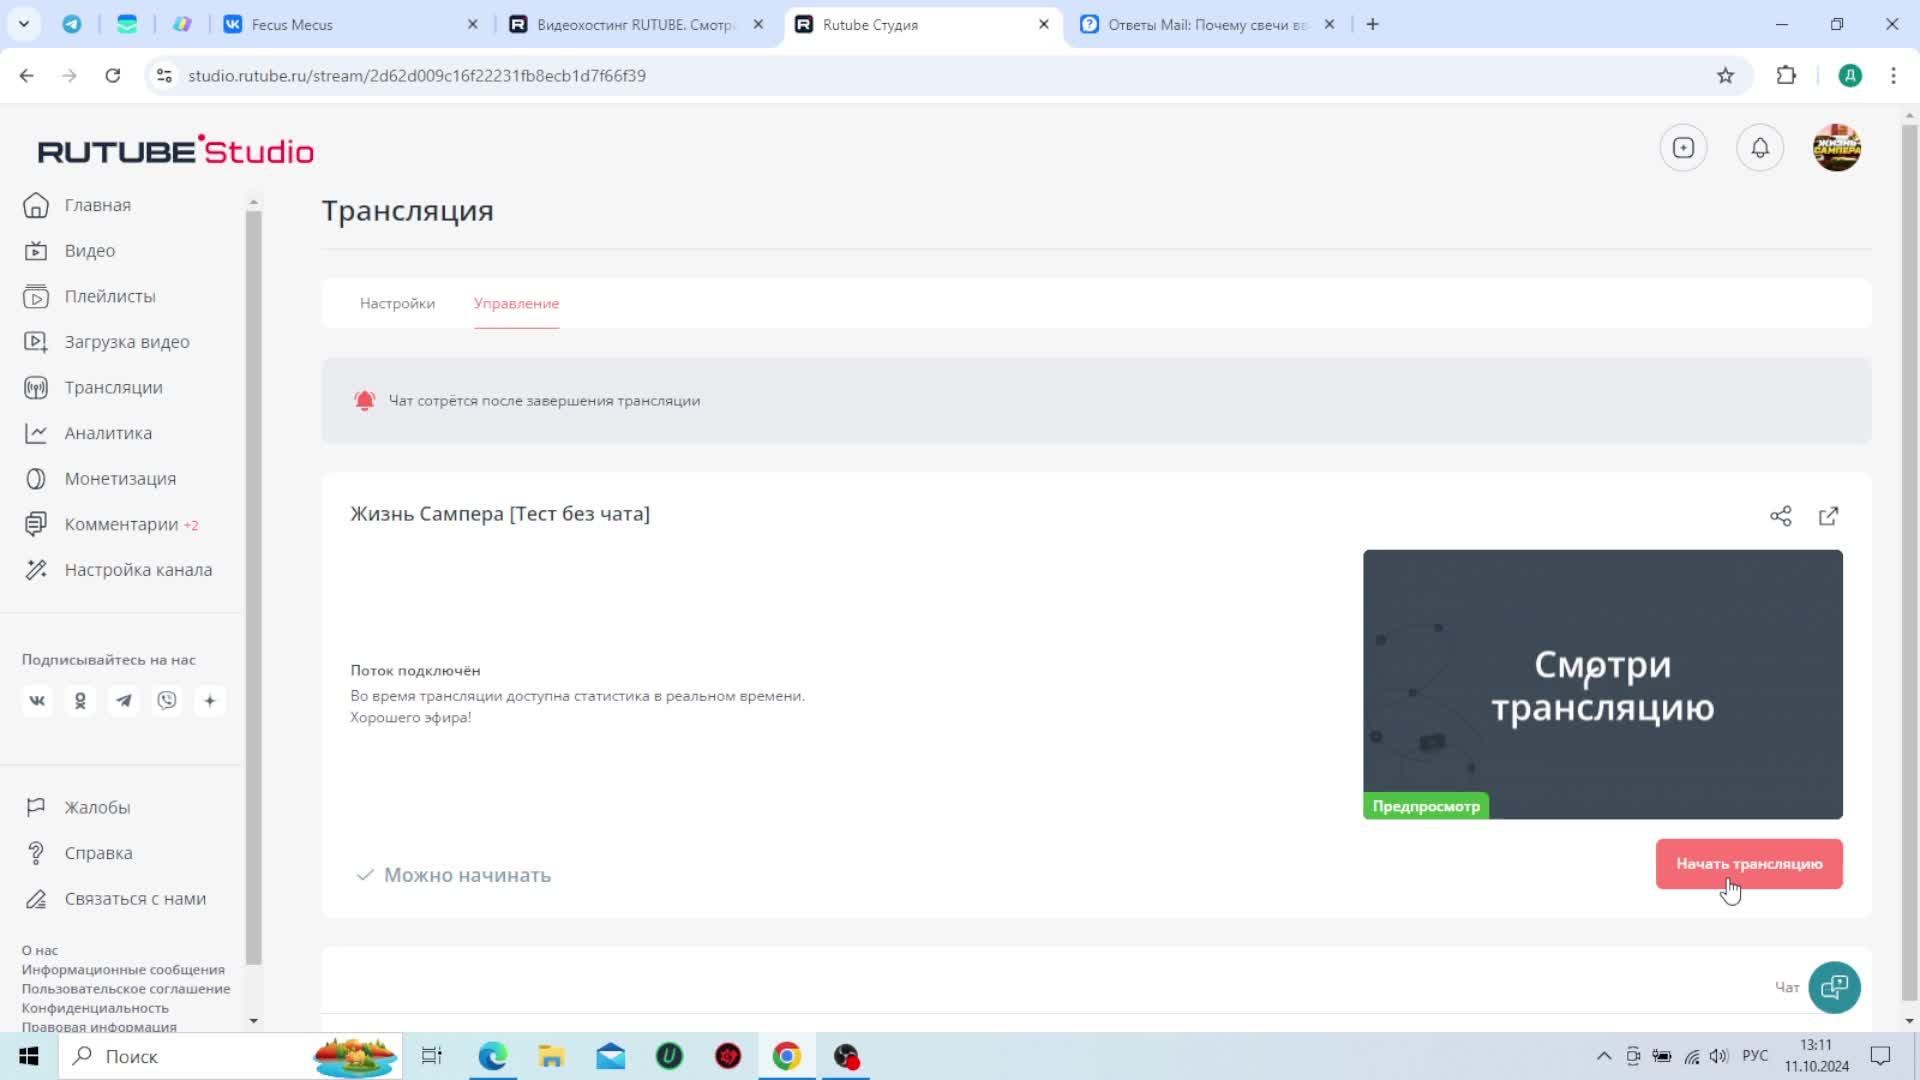The height and width of the screenshot is (1080, 1920).
Task: Expand the tab search dropdown
Action: coord(23,24)
